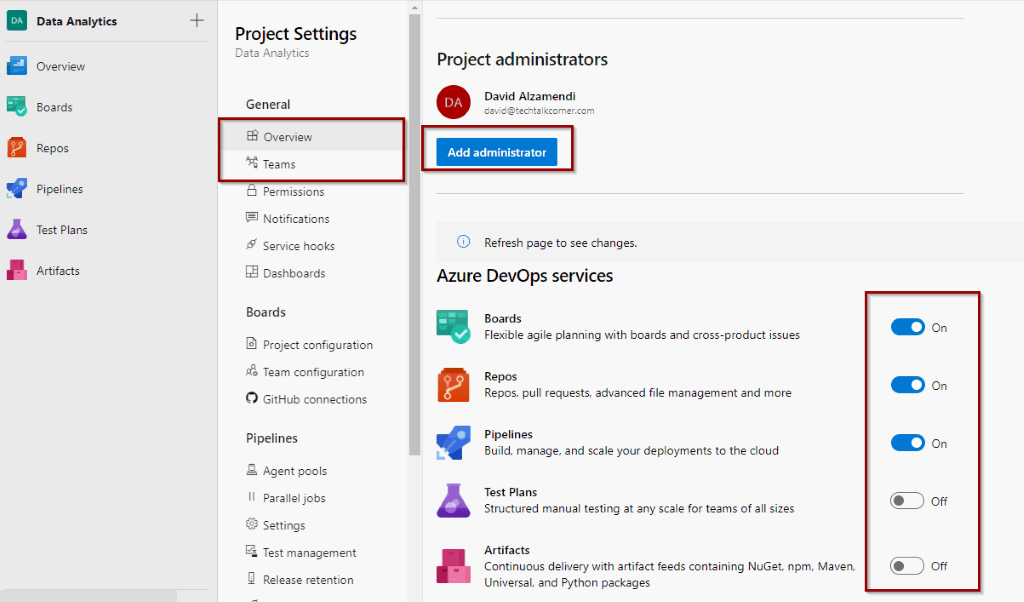Click the Repos service icon in DevOps services
Screen dimensions: 1024x602
(x=453, y=385)
